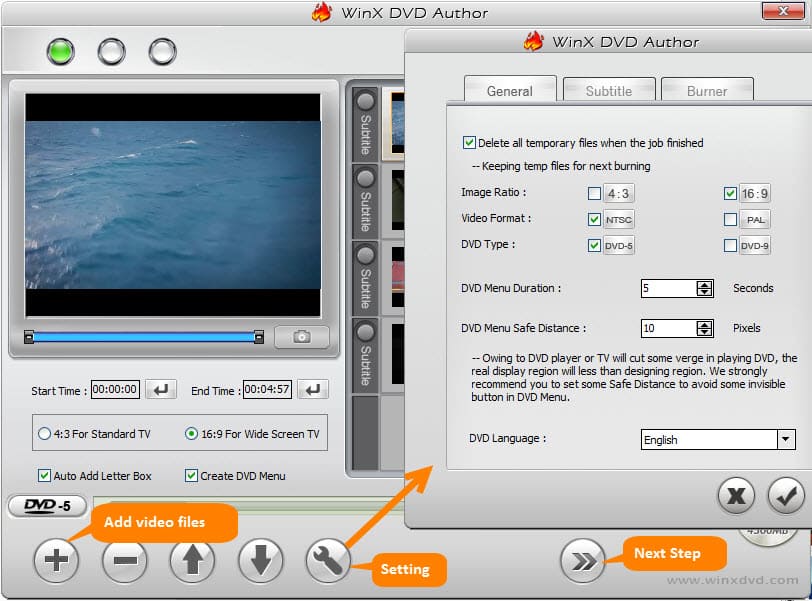Click the flame logo in the settings dialog title
Screen dimensions: 812x601
(533, 41)
